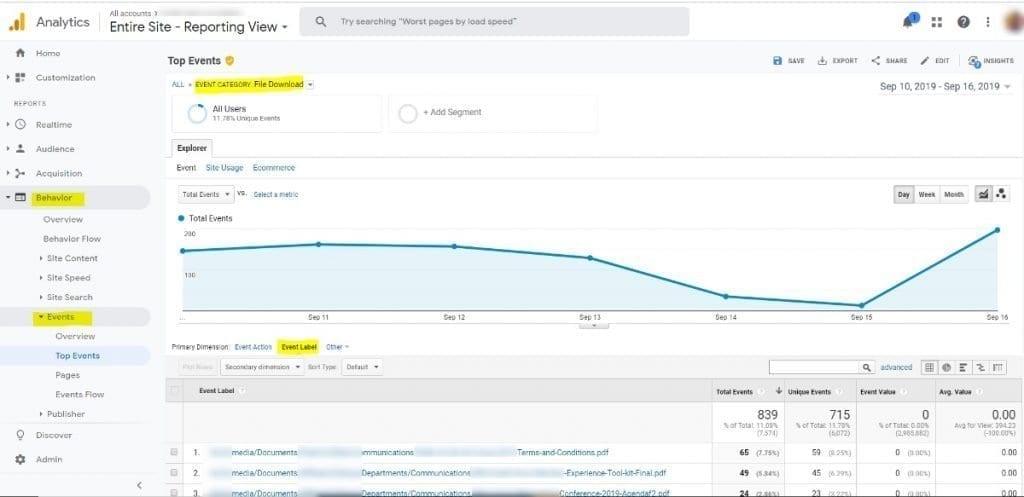Image resolution: width=1024 pixels, height=497 pixels.
Task: Open the notifications bell
Action: pos(908,22)
